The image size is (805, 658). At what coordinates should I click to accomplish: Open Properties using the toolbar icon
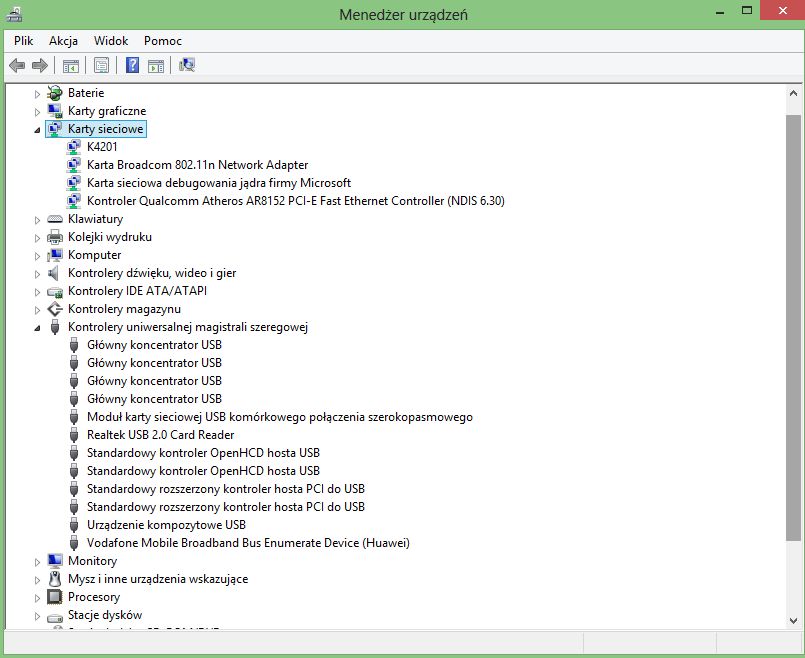[101, 66]
